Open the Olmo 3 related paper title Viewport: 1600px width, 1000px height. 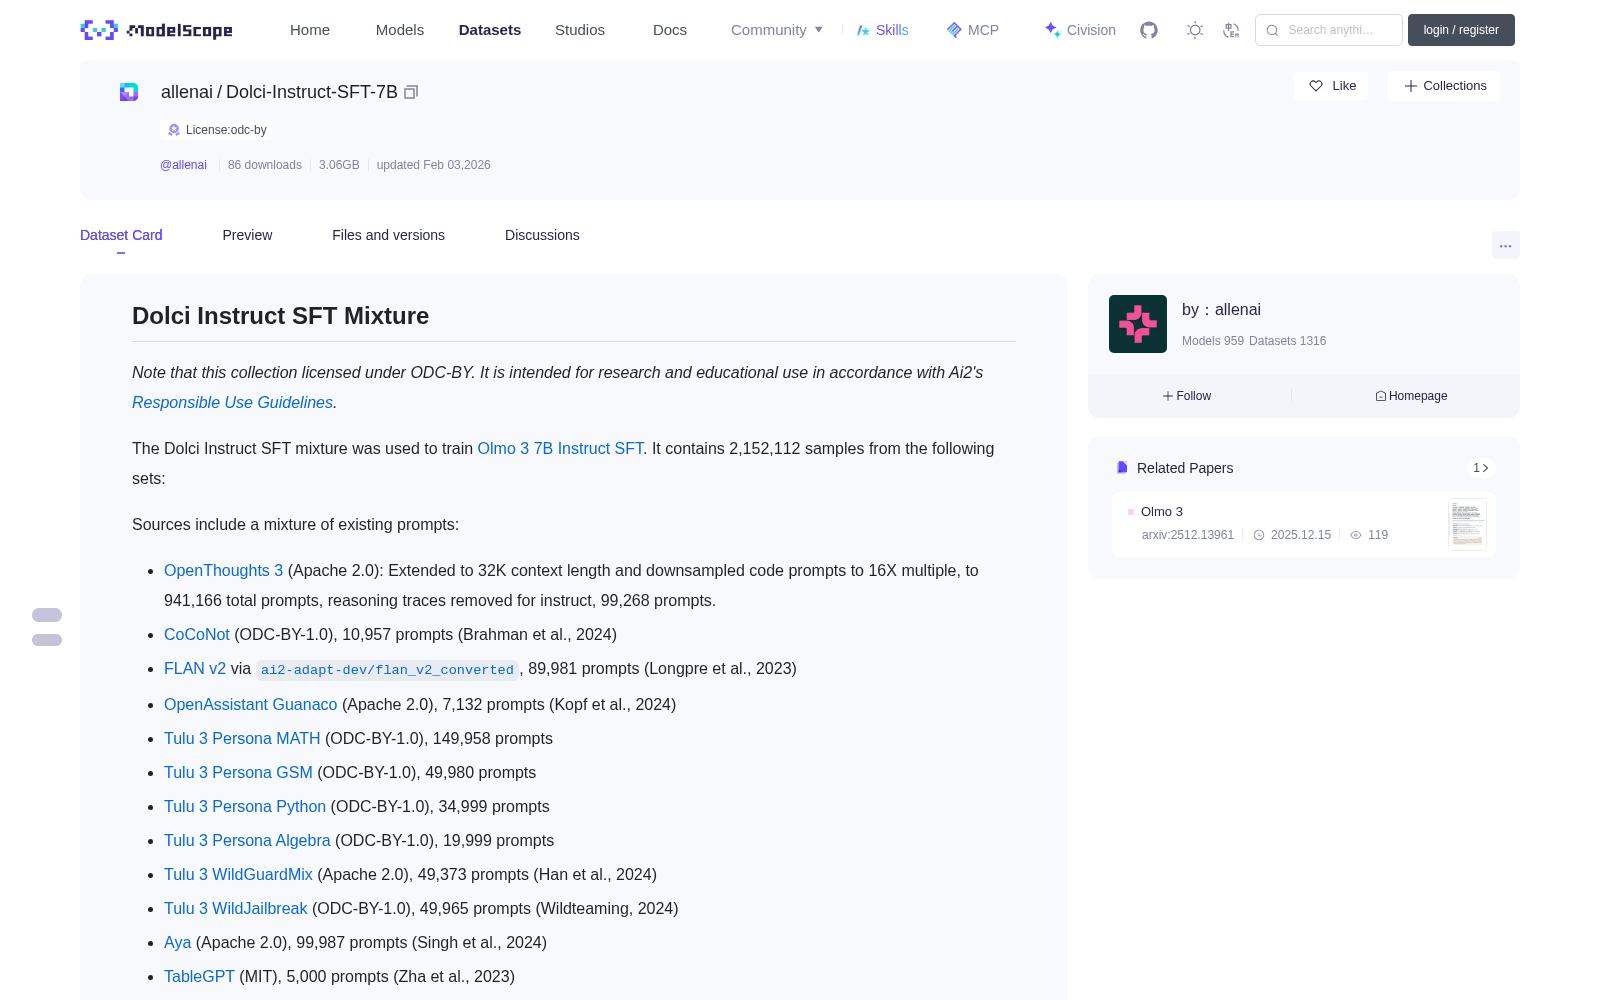(1161, 512)
